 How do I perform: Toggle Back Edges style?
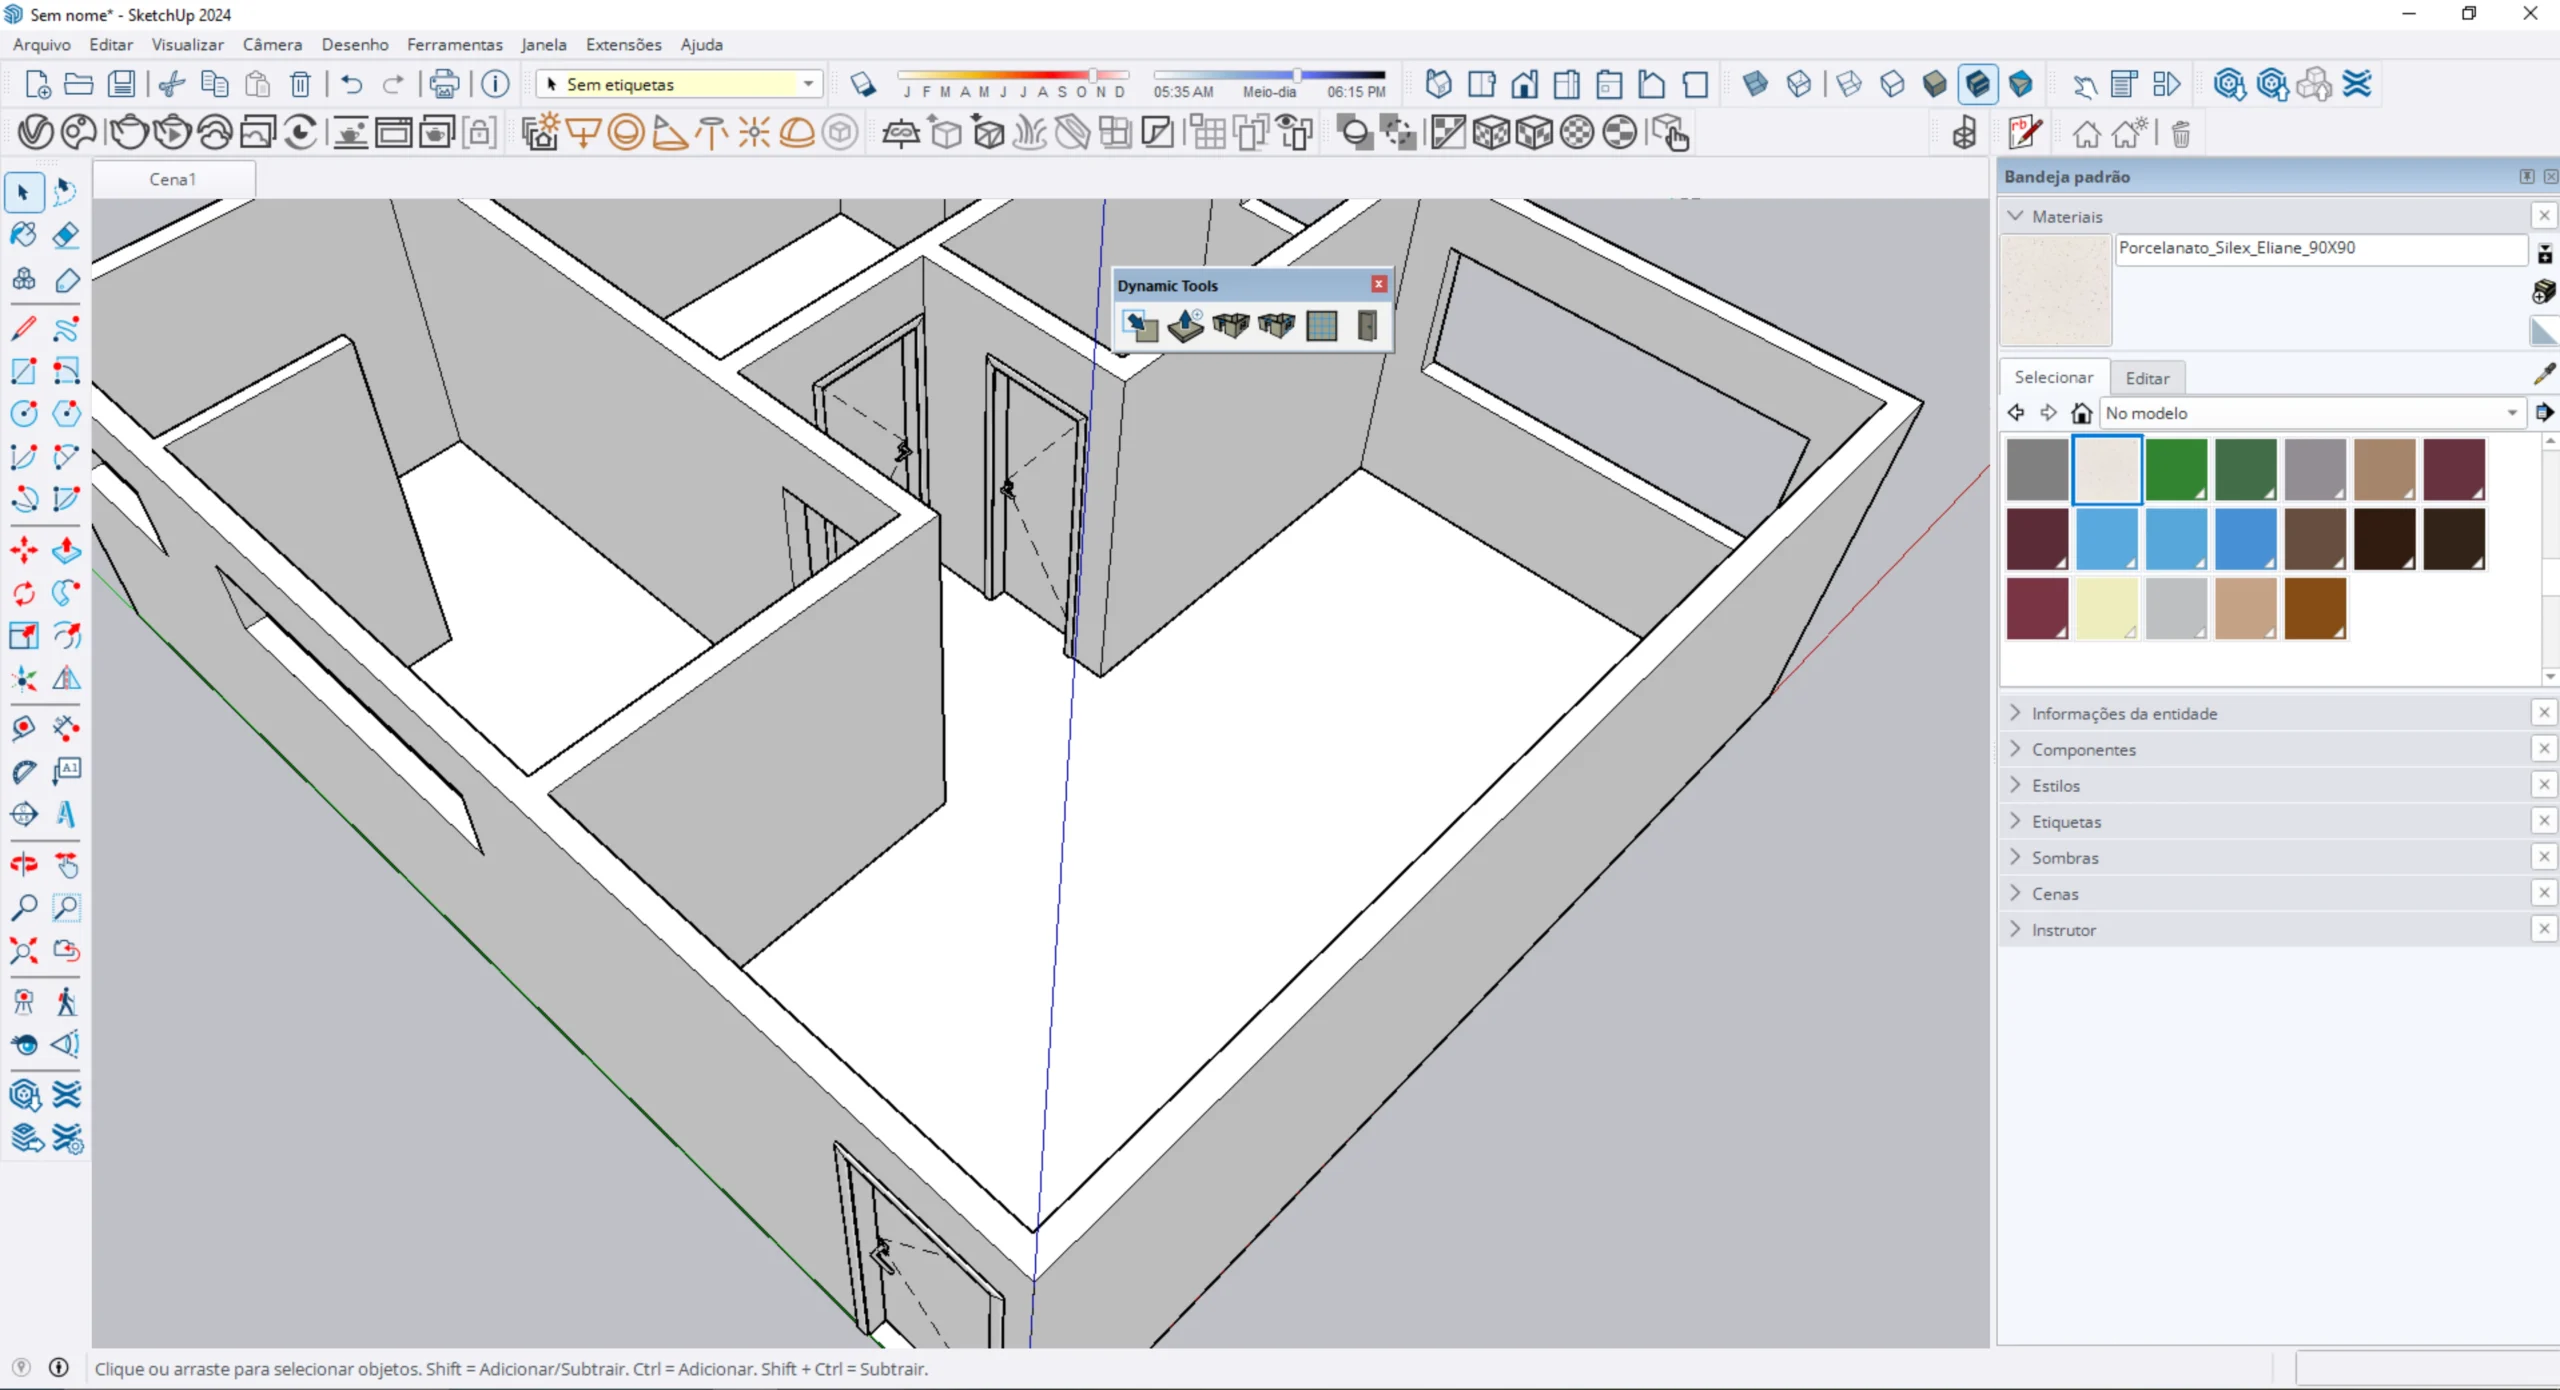1798,84
